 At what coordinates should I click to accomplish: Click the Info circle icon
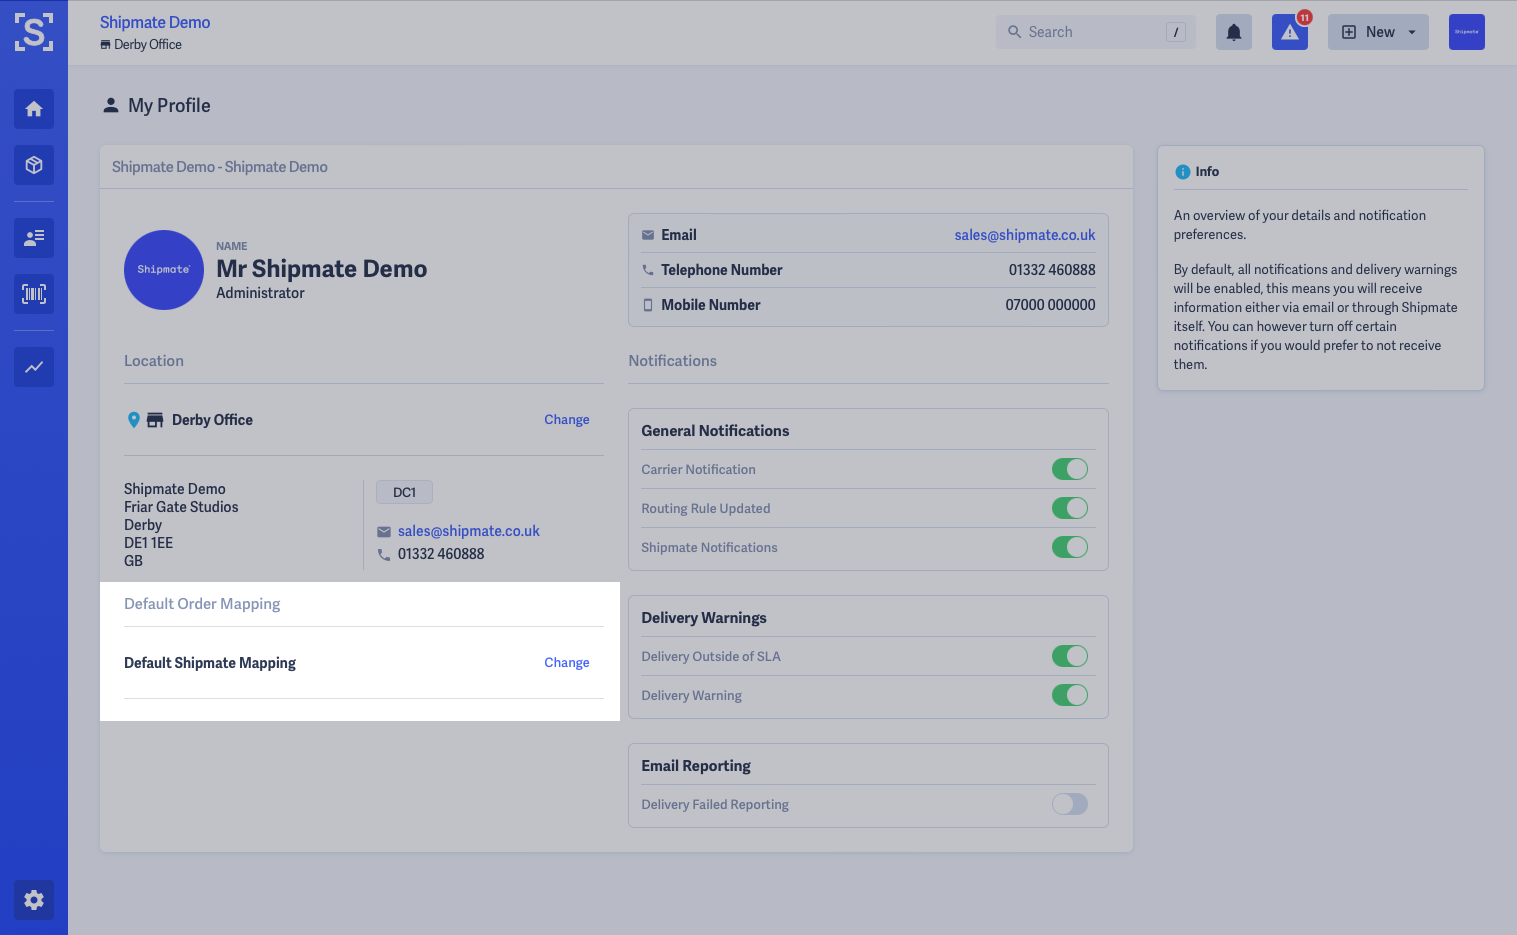click(x=1183, y=172)
